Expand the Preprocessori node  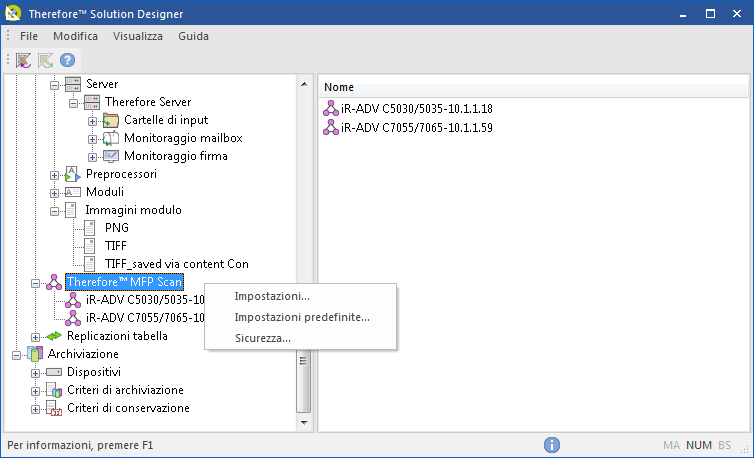[x=54, y=175]
